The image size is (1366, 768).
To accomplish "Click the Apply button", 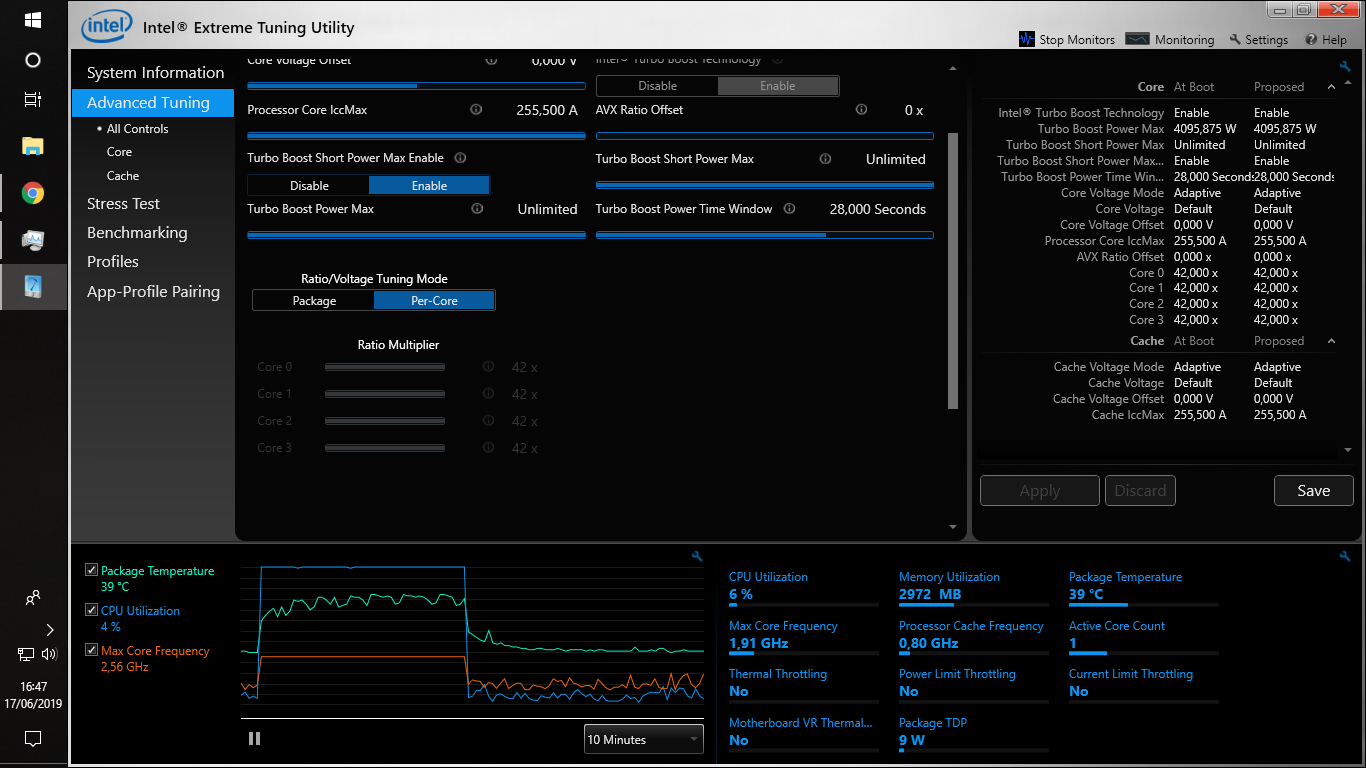I will point(1039,491).
